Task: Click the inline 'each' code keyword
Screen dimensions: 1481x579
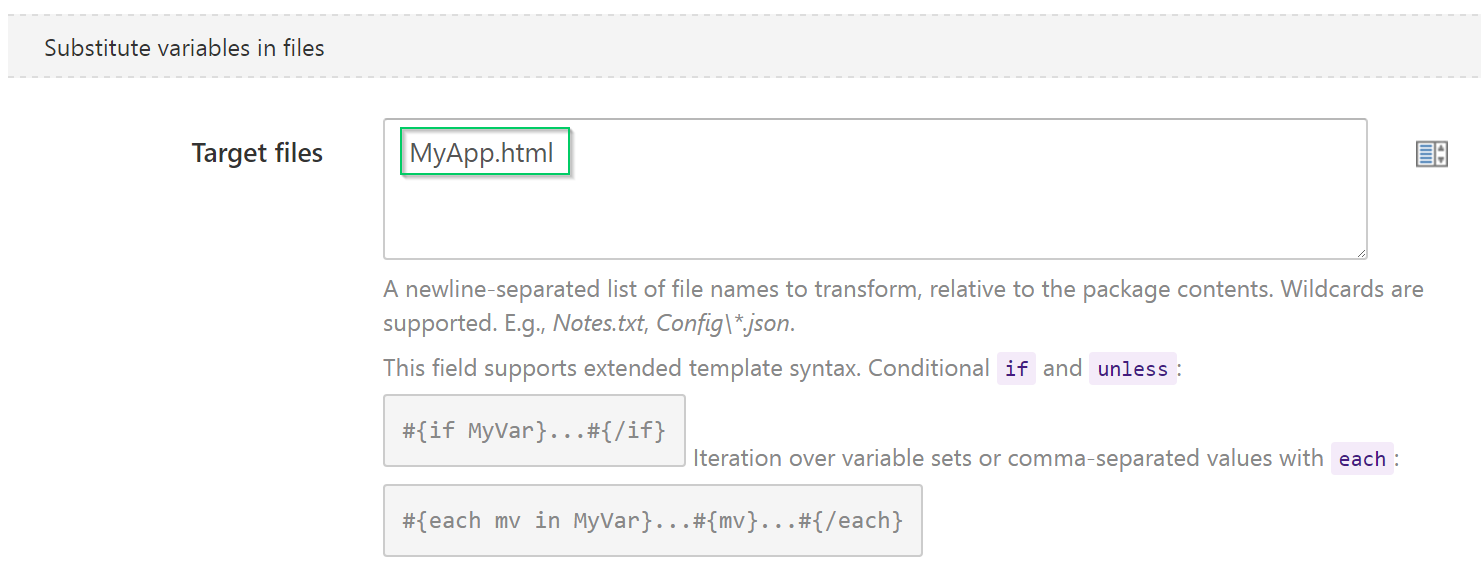Action: 1361,459
